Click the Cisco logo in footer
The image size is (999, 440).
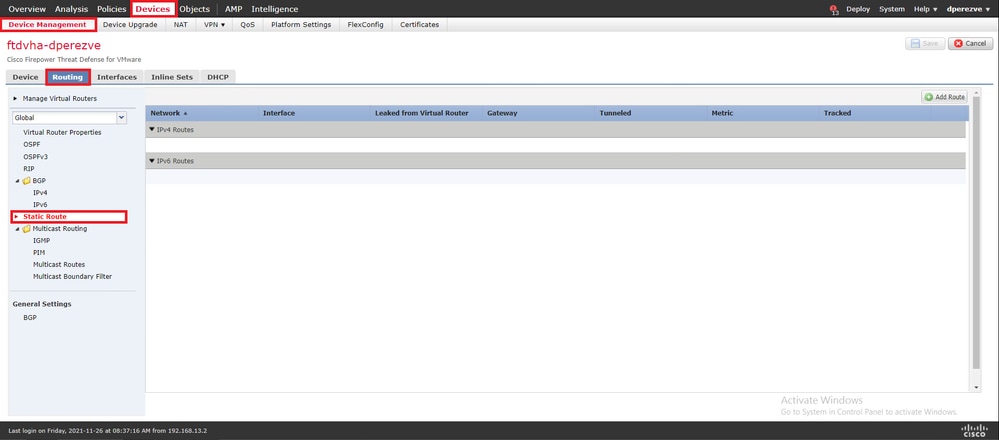pos(974,430)
